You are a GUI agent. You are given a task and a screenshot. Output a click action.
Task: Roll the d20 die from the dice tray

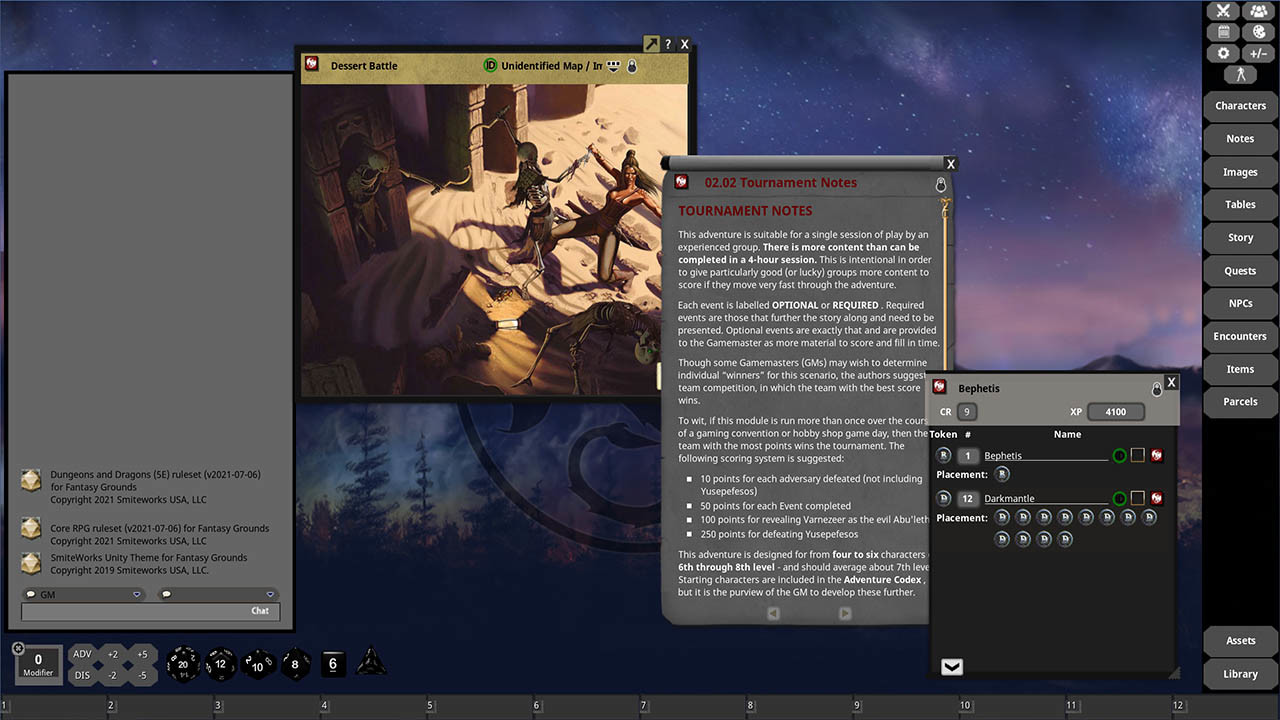click(183, 663)
